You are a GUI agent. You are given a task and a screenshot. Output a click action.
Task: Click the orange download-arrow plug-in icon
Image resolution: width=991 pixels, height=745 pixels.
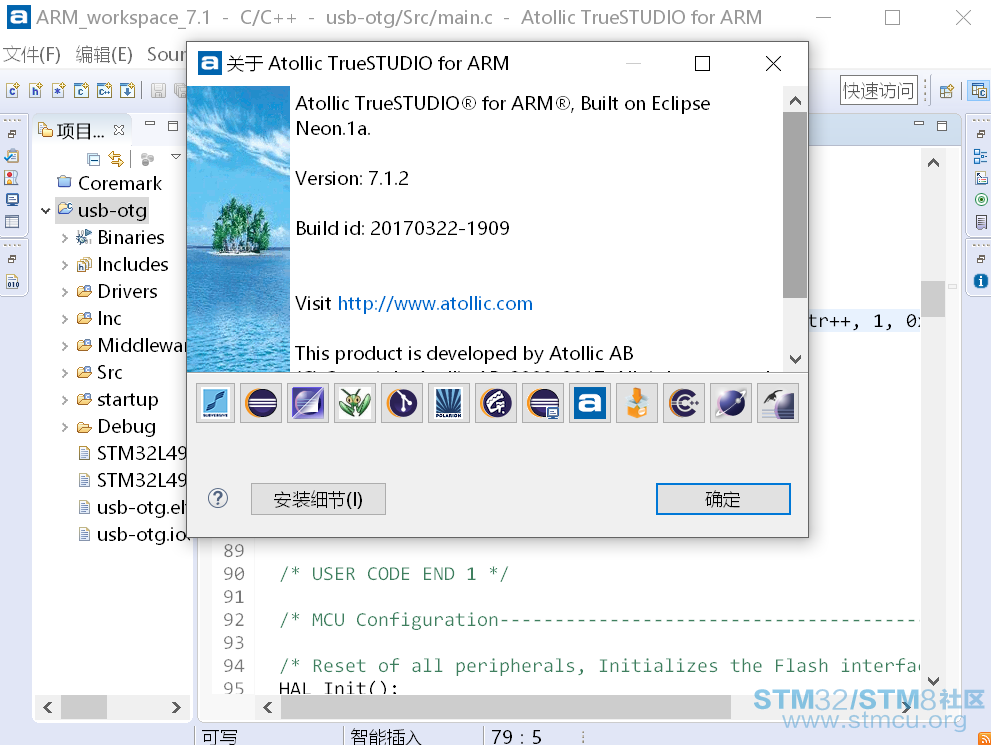coord(636,403)
